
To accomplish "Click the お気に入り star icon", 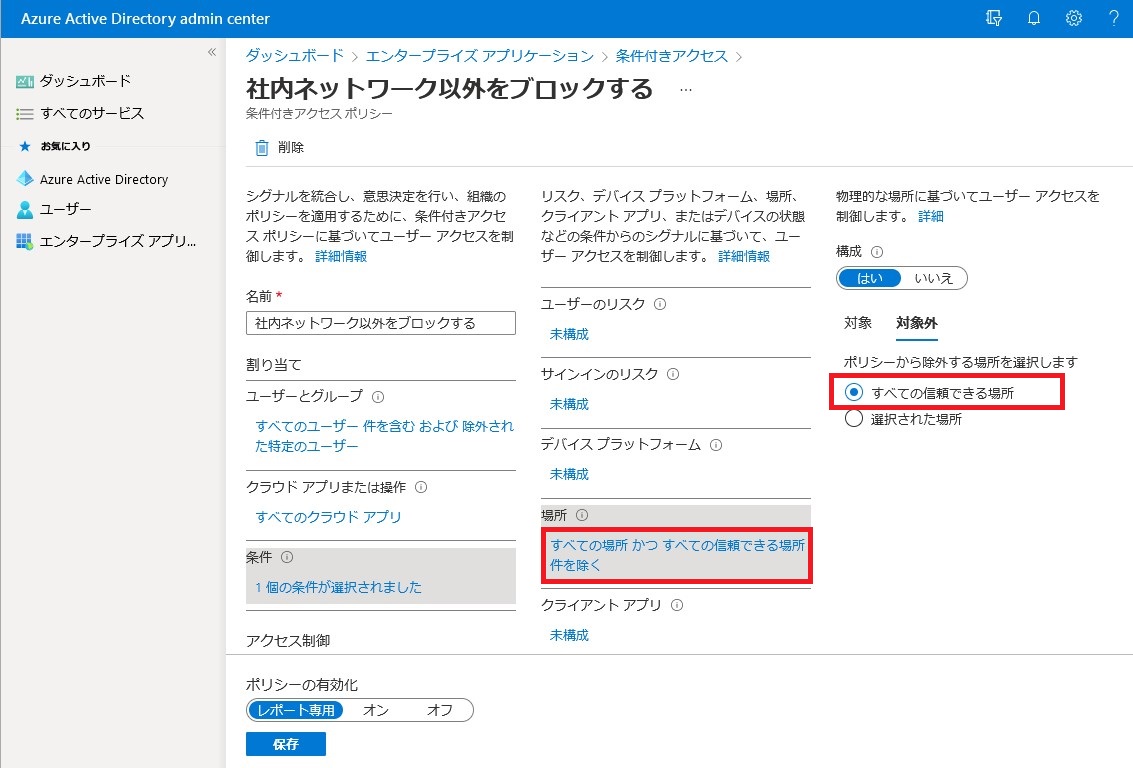I will click(x=25, y=146).
